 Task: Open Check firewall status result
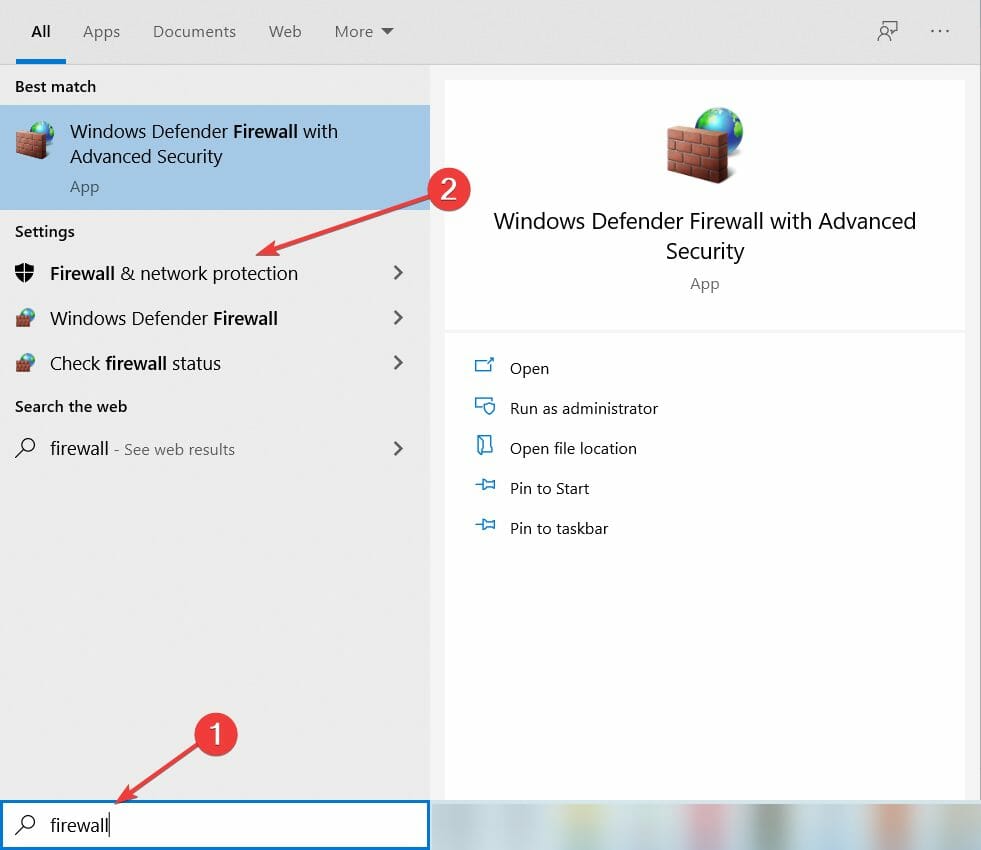(135, 363)
